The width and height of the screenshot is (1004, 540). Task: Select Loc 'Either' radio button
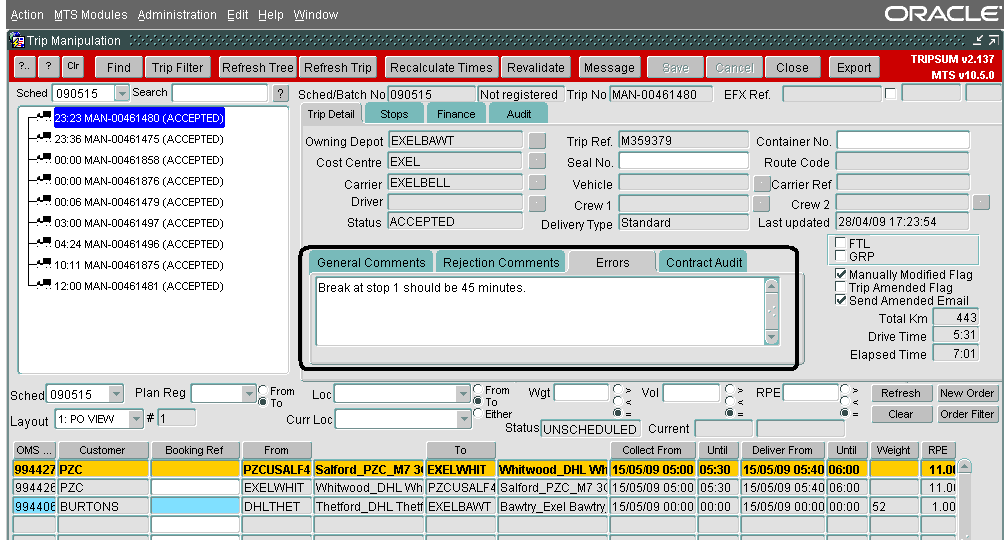[x=477, y=414]
